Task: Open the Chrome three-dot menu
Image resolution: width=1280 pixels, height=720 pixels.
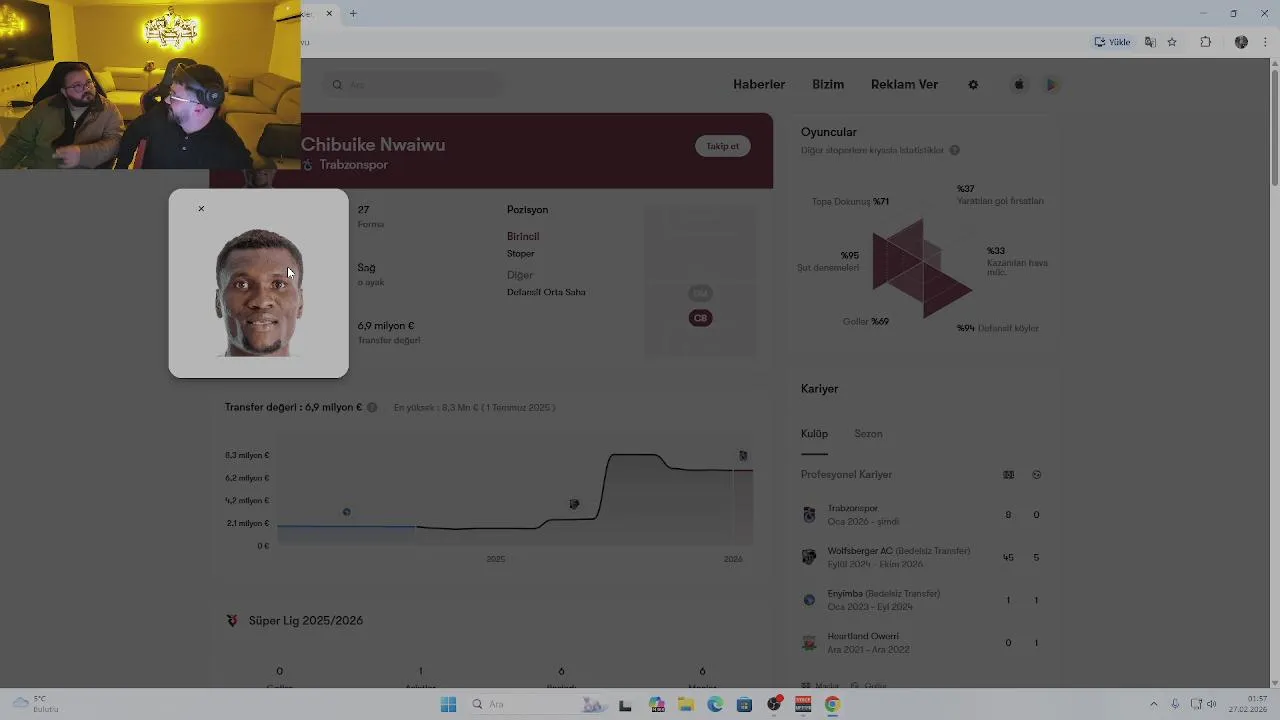Action: coord(1266,42)
